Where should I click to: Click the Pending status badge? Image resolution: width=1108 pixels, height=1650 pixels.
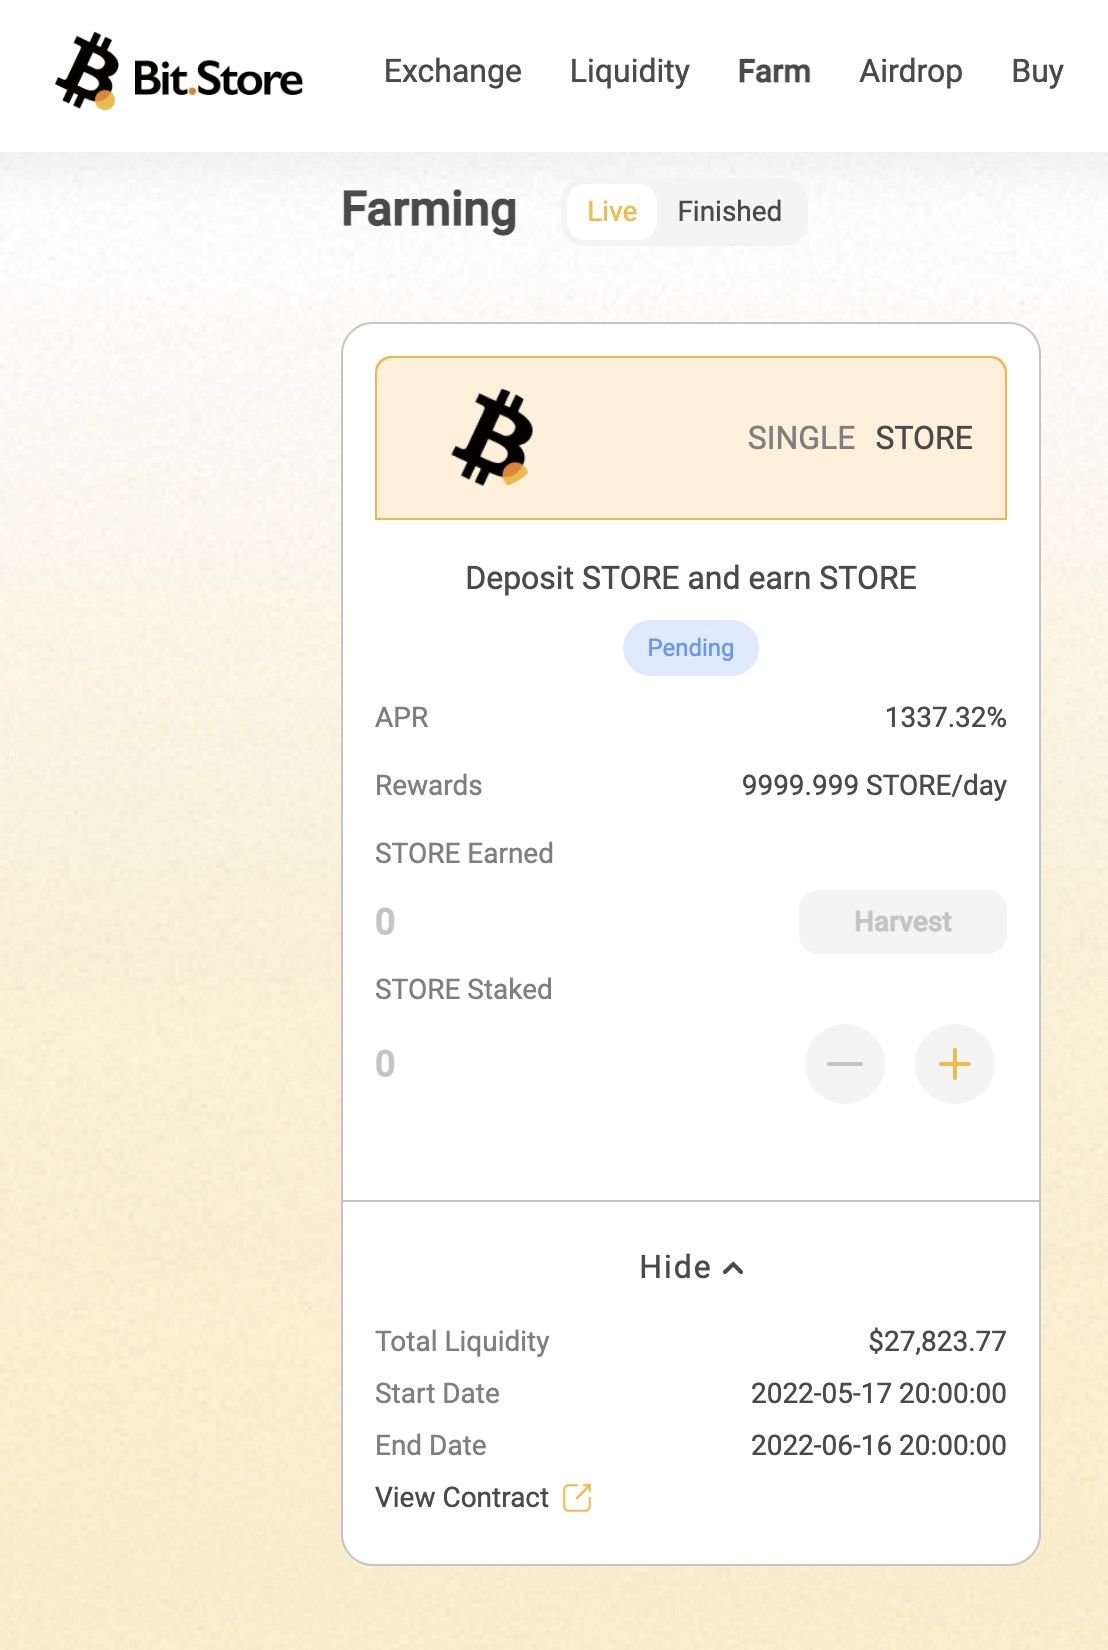(691, 648)
